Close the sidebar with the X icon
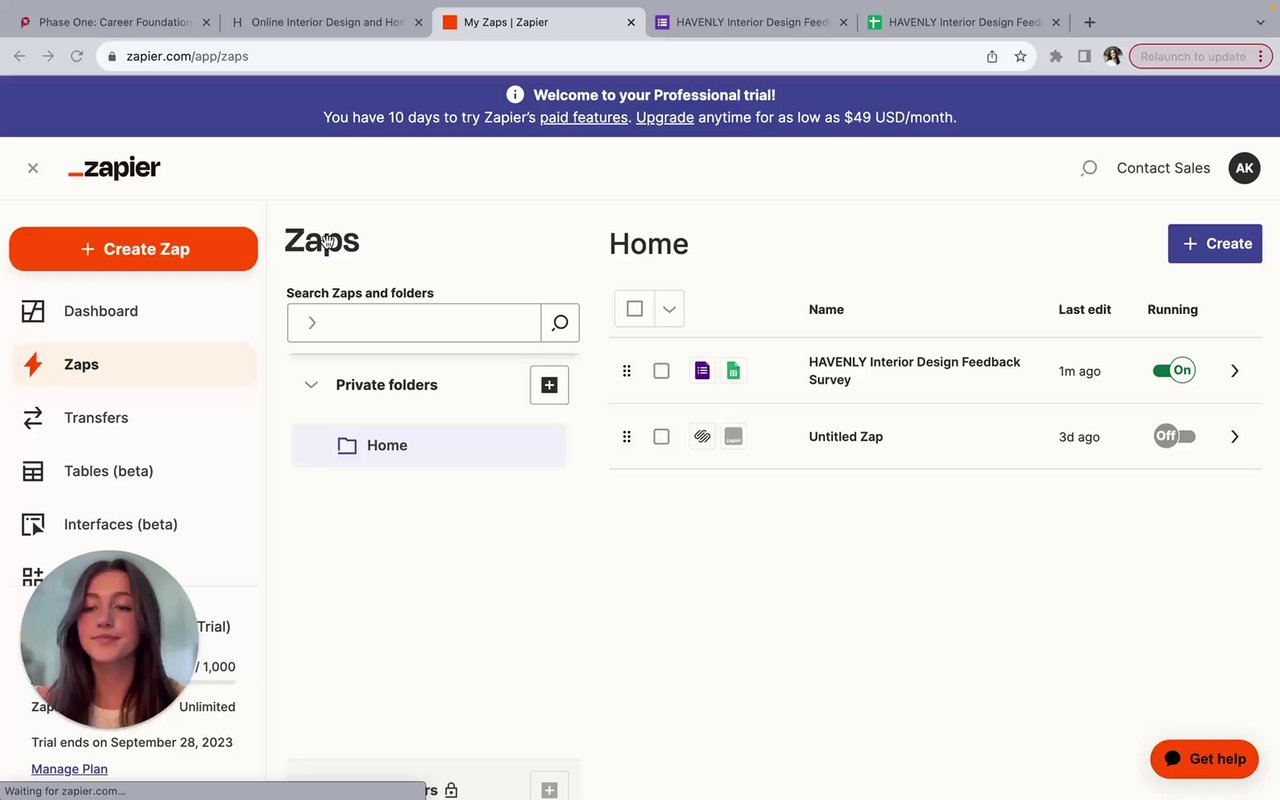 pos(33,168)
